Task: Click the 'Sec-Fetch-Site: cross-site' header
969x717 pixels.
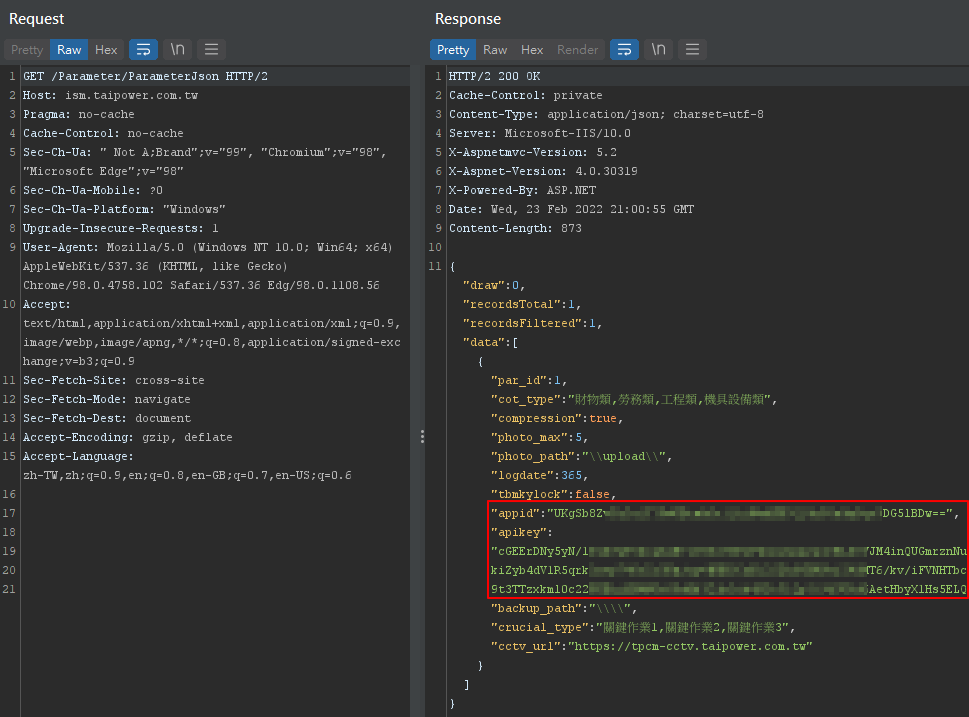Action: click(x=114, y=380)
